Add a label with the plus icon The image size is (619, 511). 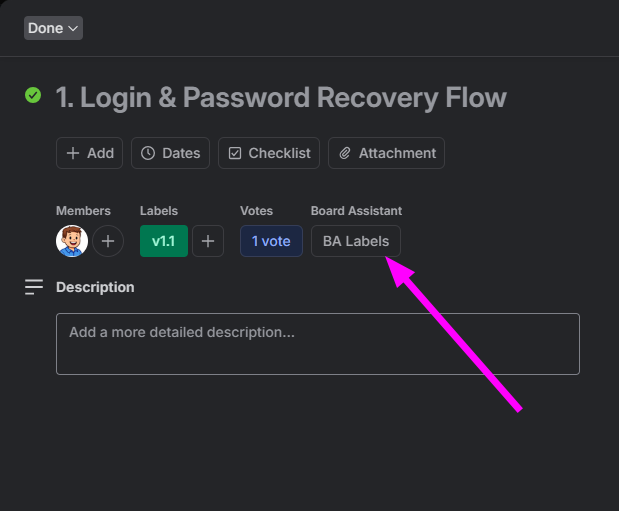click(x=208, y=241)
